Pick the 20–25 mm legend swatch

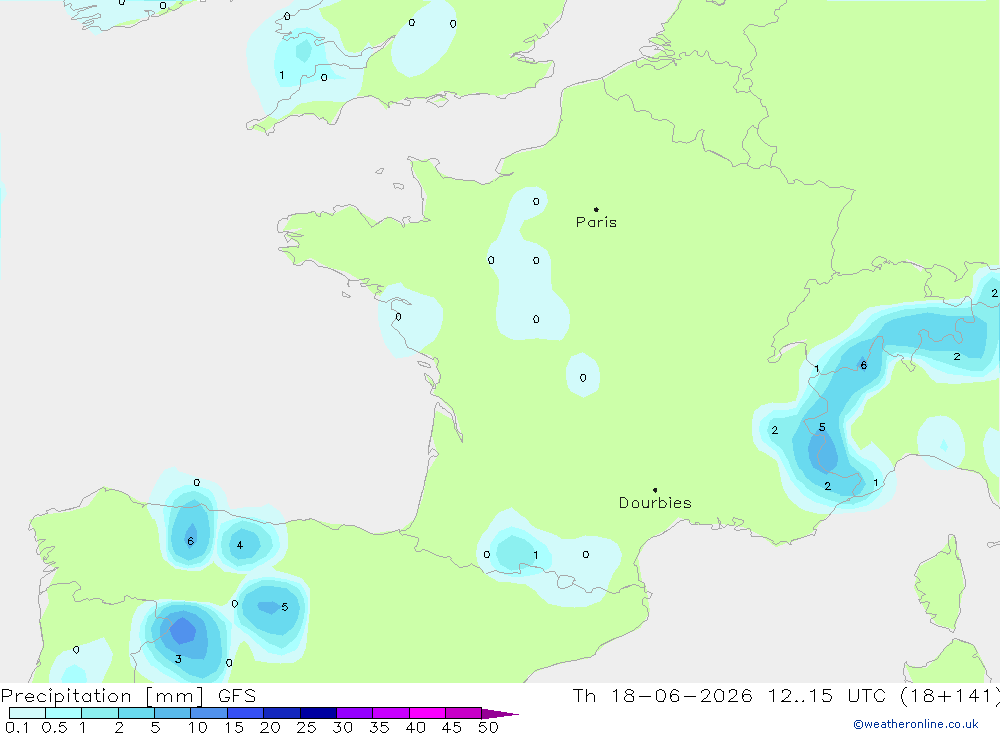pos(281,713)
